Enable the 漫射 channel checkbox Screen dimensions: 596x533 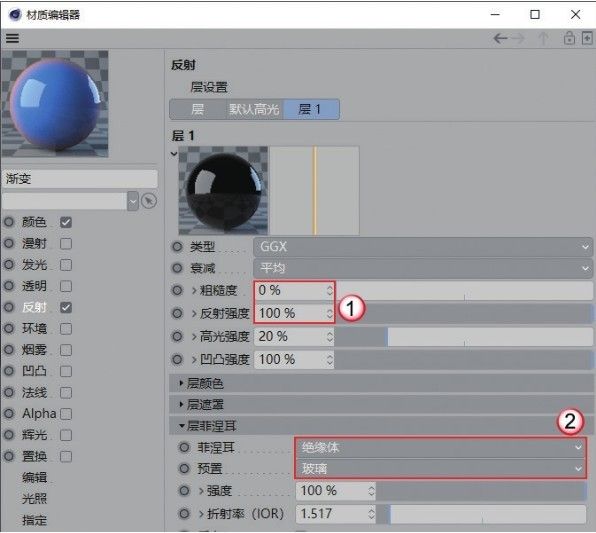coord(66,244)
